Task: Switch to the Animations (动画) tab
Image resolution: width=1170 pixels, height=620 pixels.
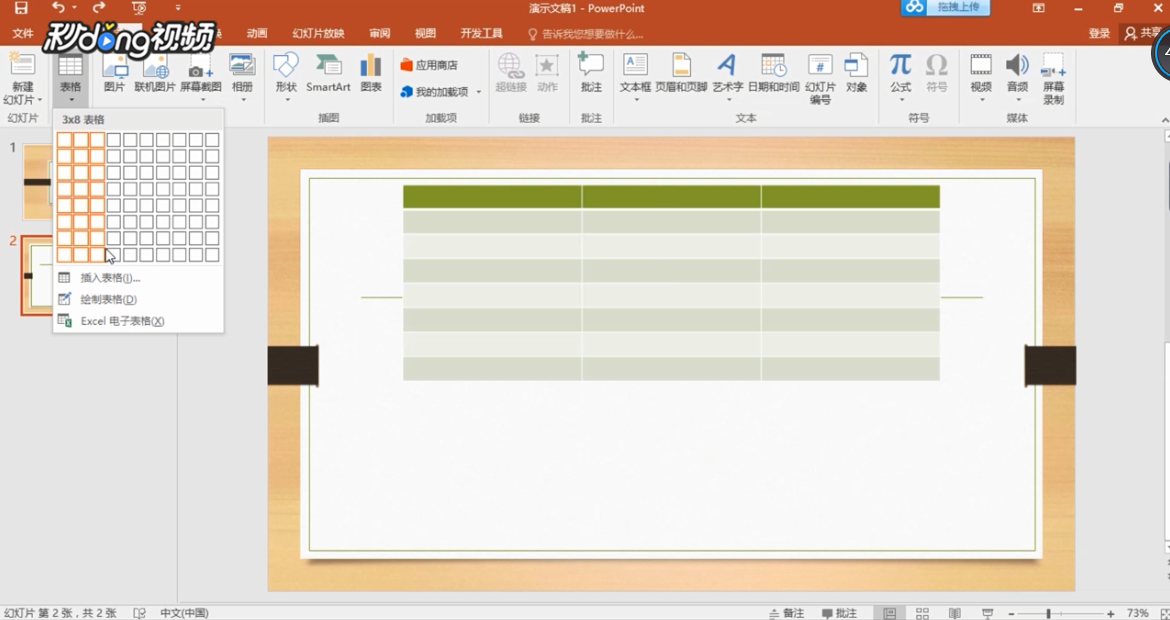Action: 257,34
